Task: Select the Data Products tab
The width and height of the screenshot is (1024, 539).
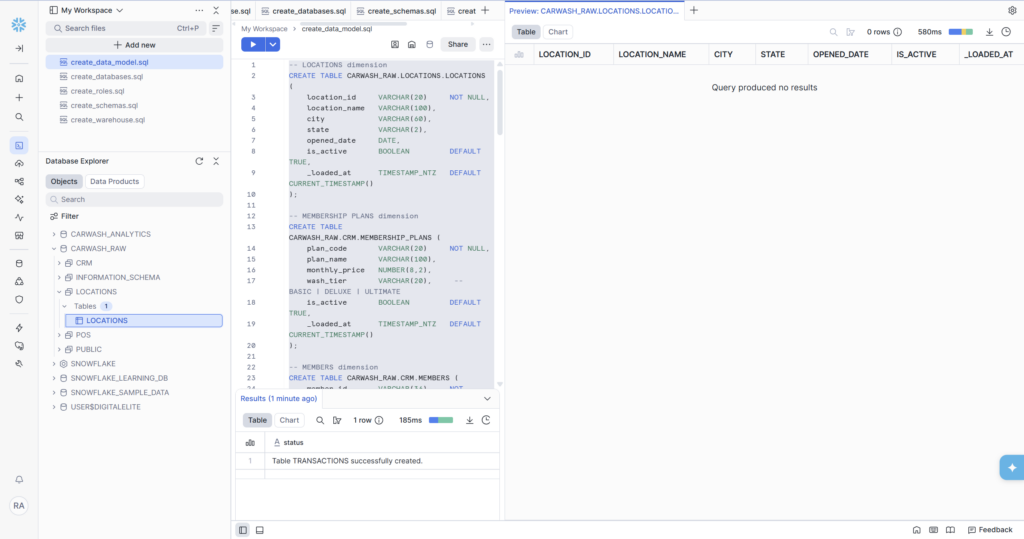Action: (115, 181)
